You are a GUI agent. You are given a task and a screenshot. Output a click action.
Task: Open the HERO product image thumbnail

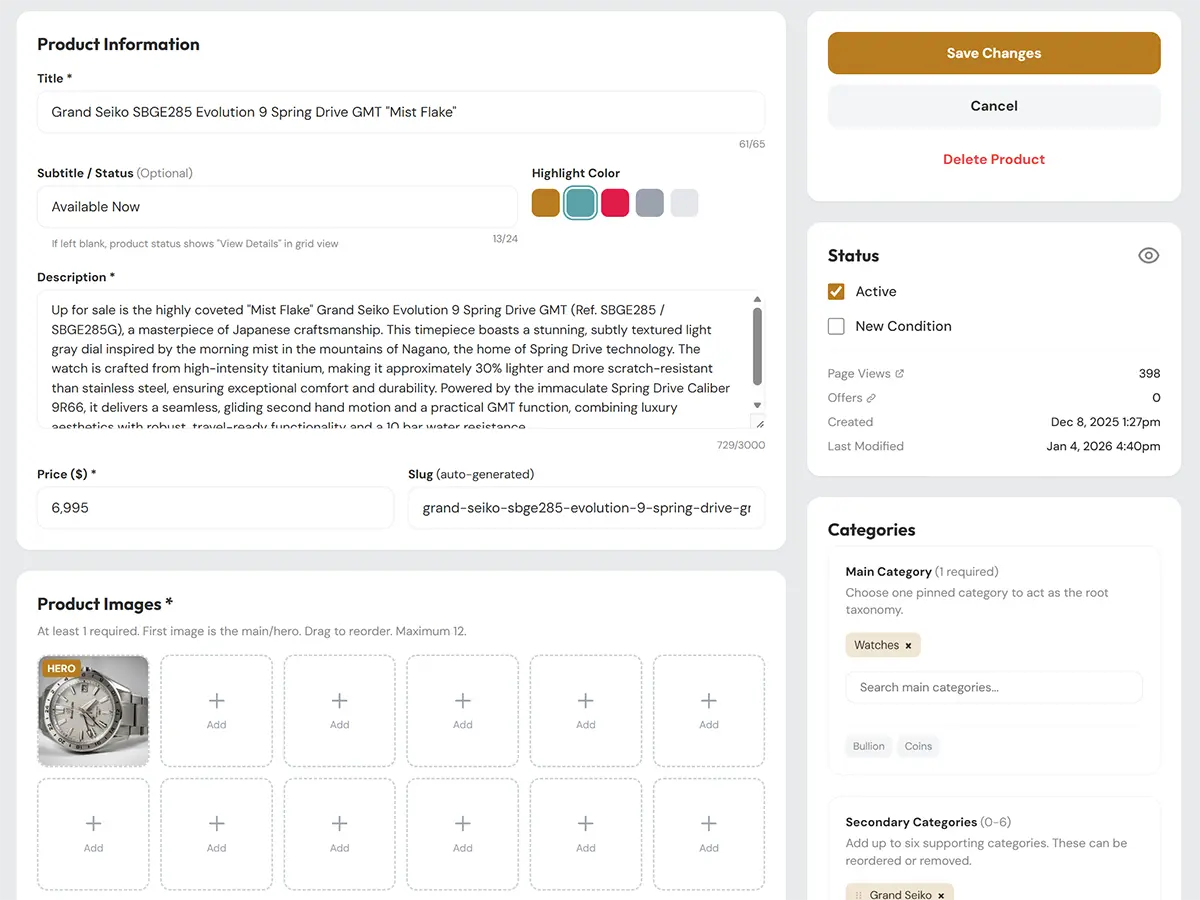(93, 710)
